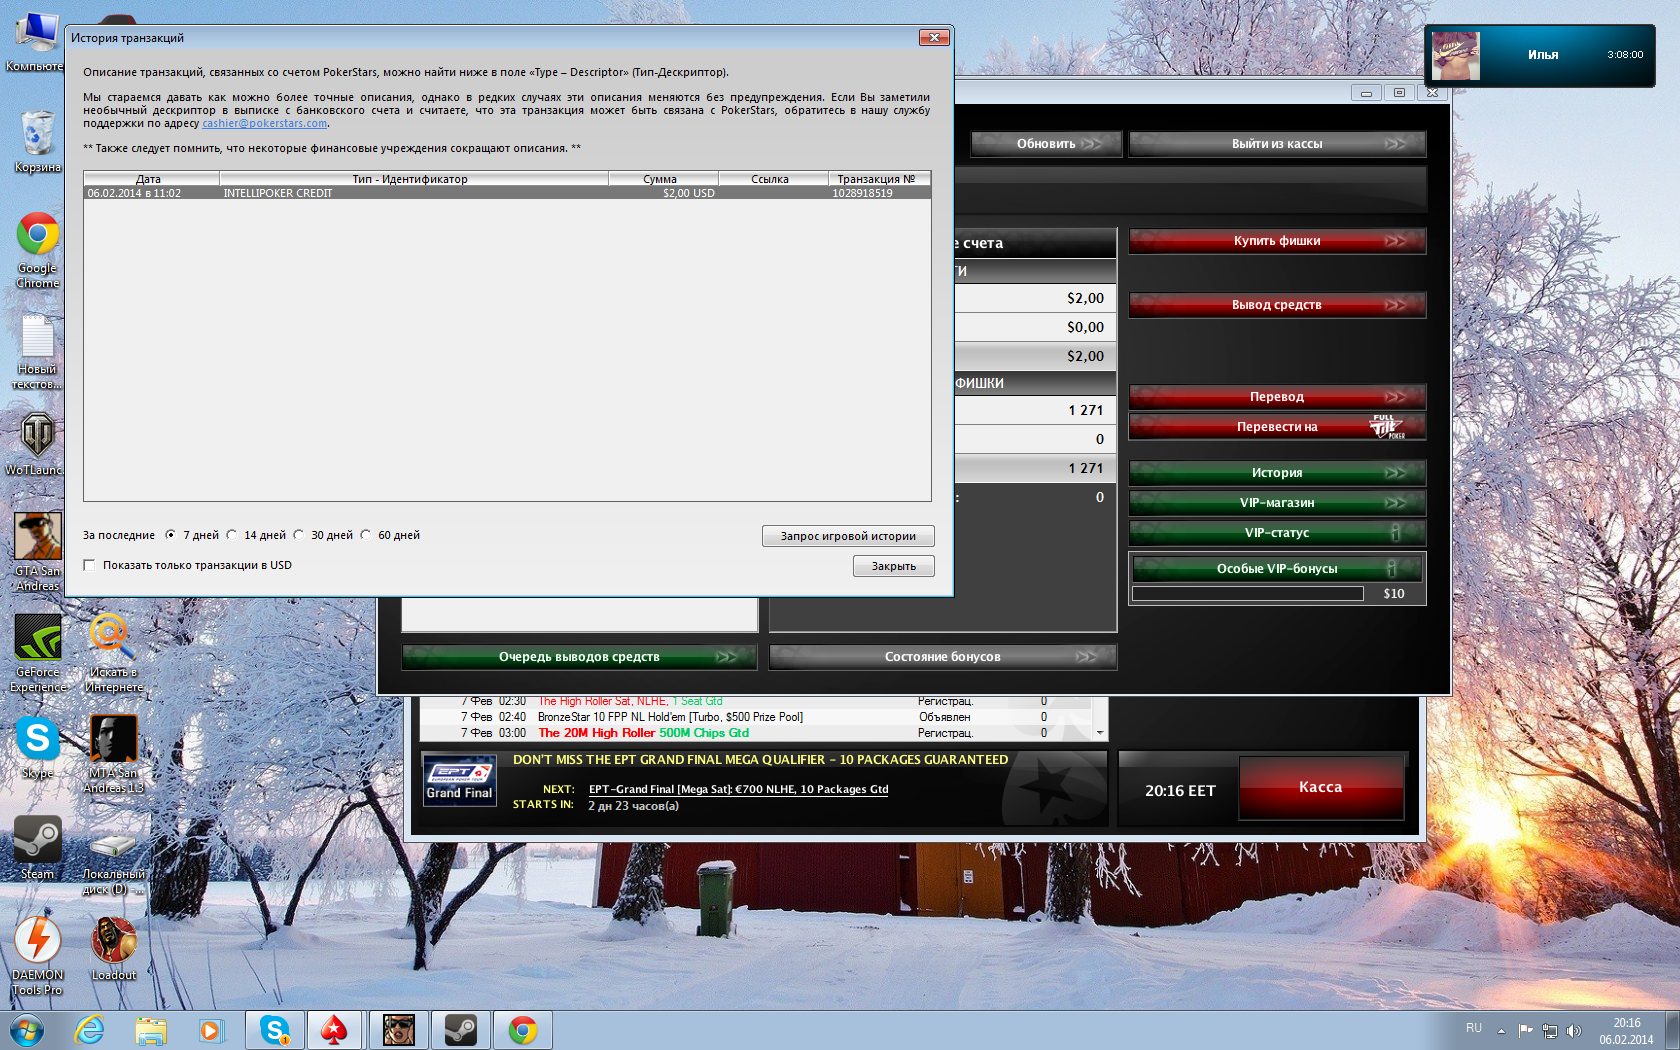
Task: Sort by the Транзакция № column header
Action: (x=879, y=179)
